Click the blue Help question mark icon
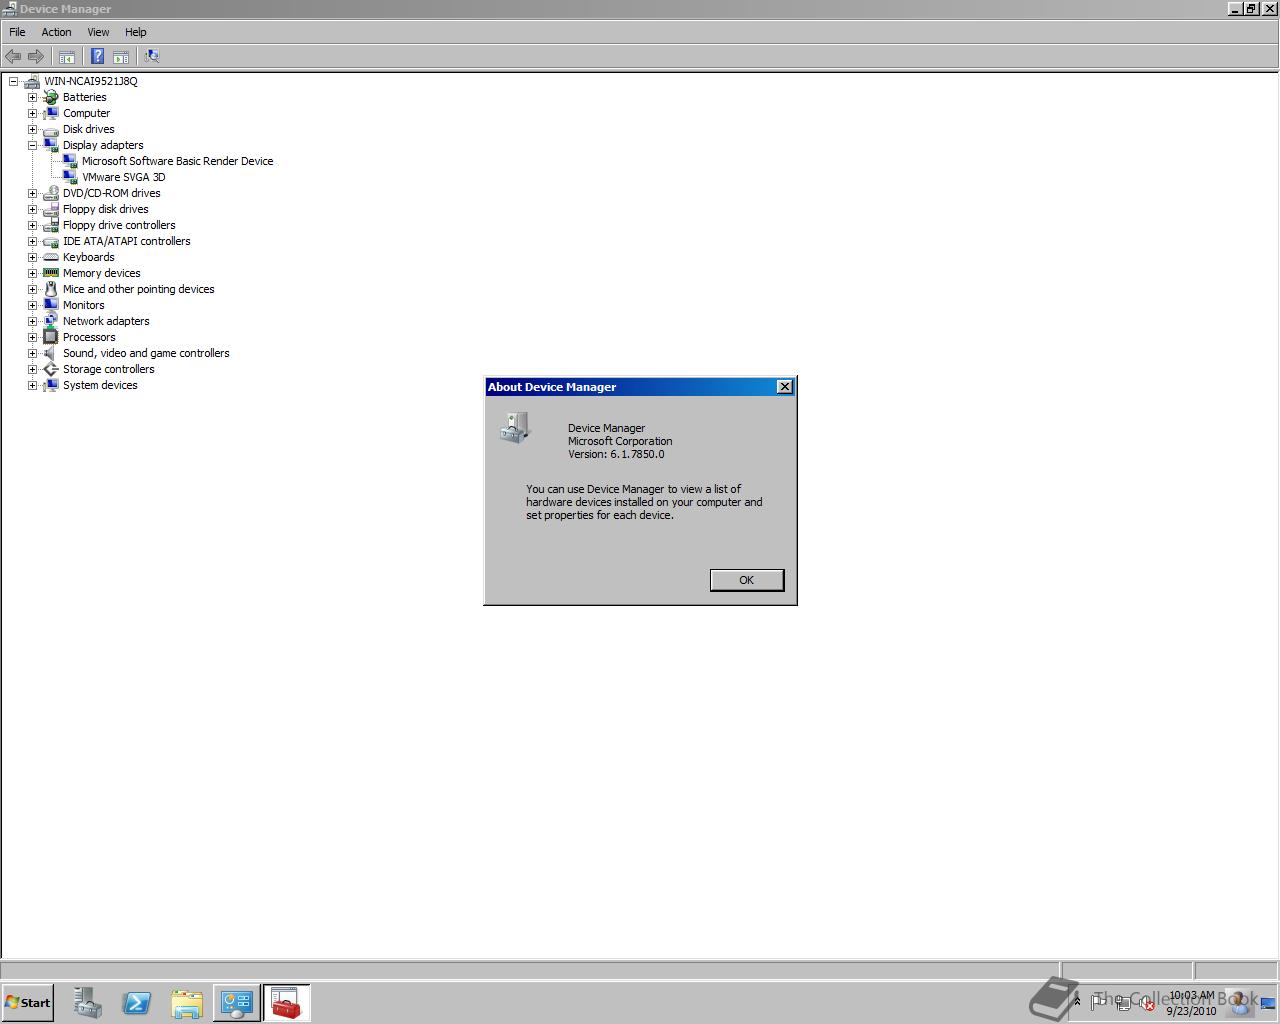Viewport: 1280px width, 1024px height. point(97,57)
